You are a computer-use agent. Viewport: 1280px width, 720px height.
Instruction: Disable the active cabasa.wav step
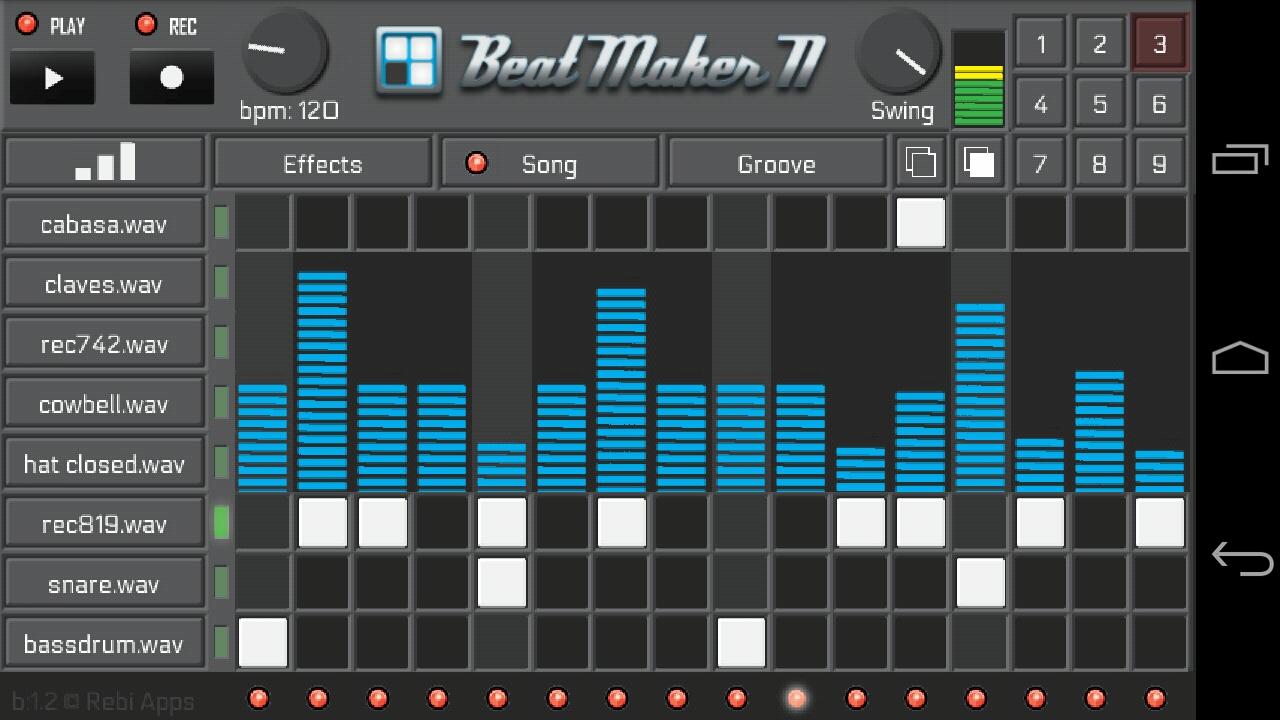pos(920,222)
